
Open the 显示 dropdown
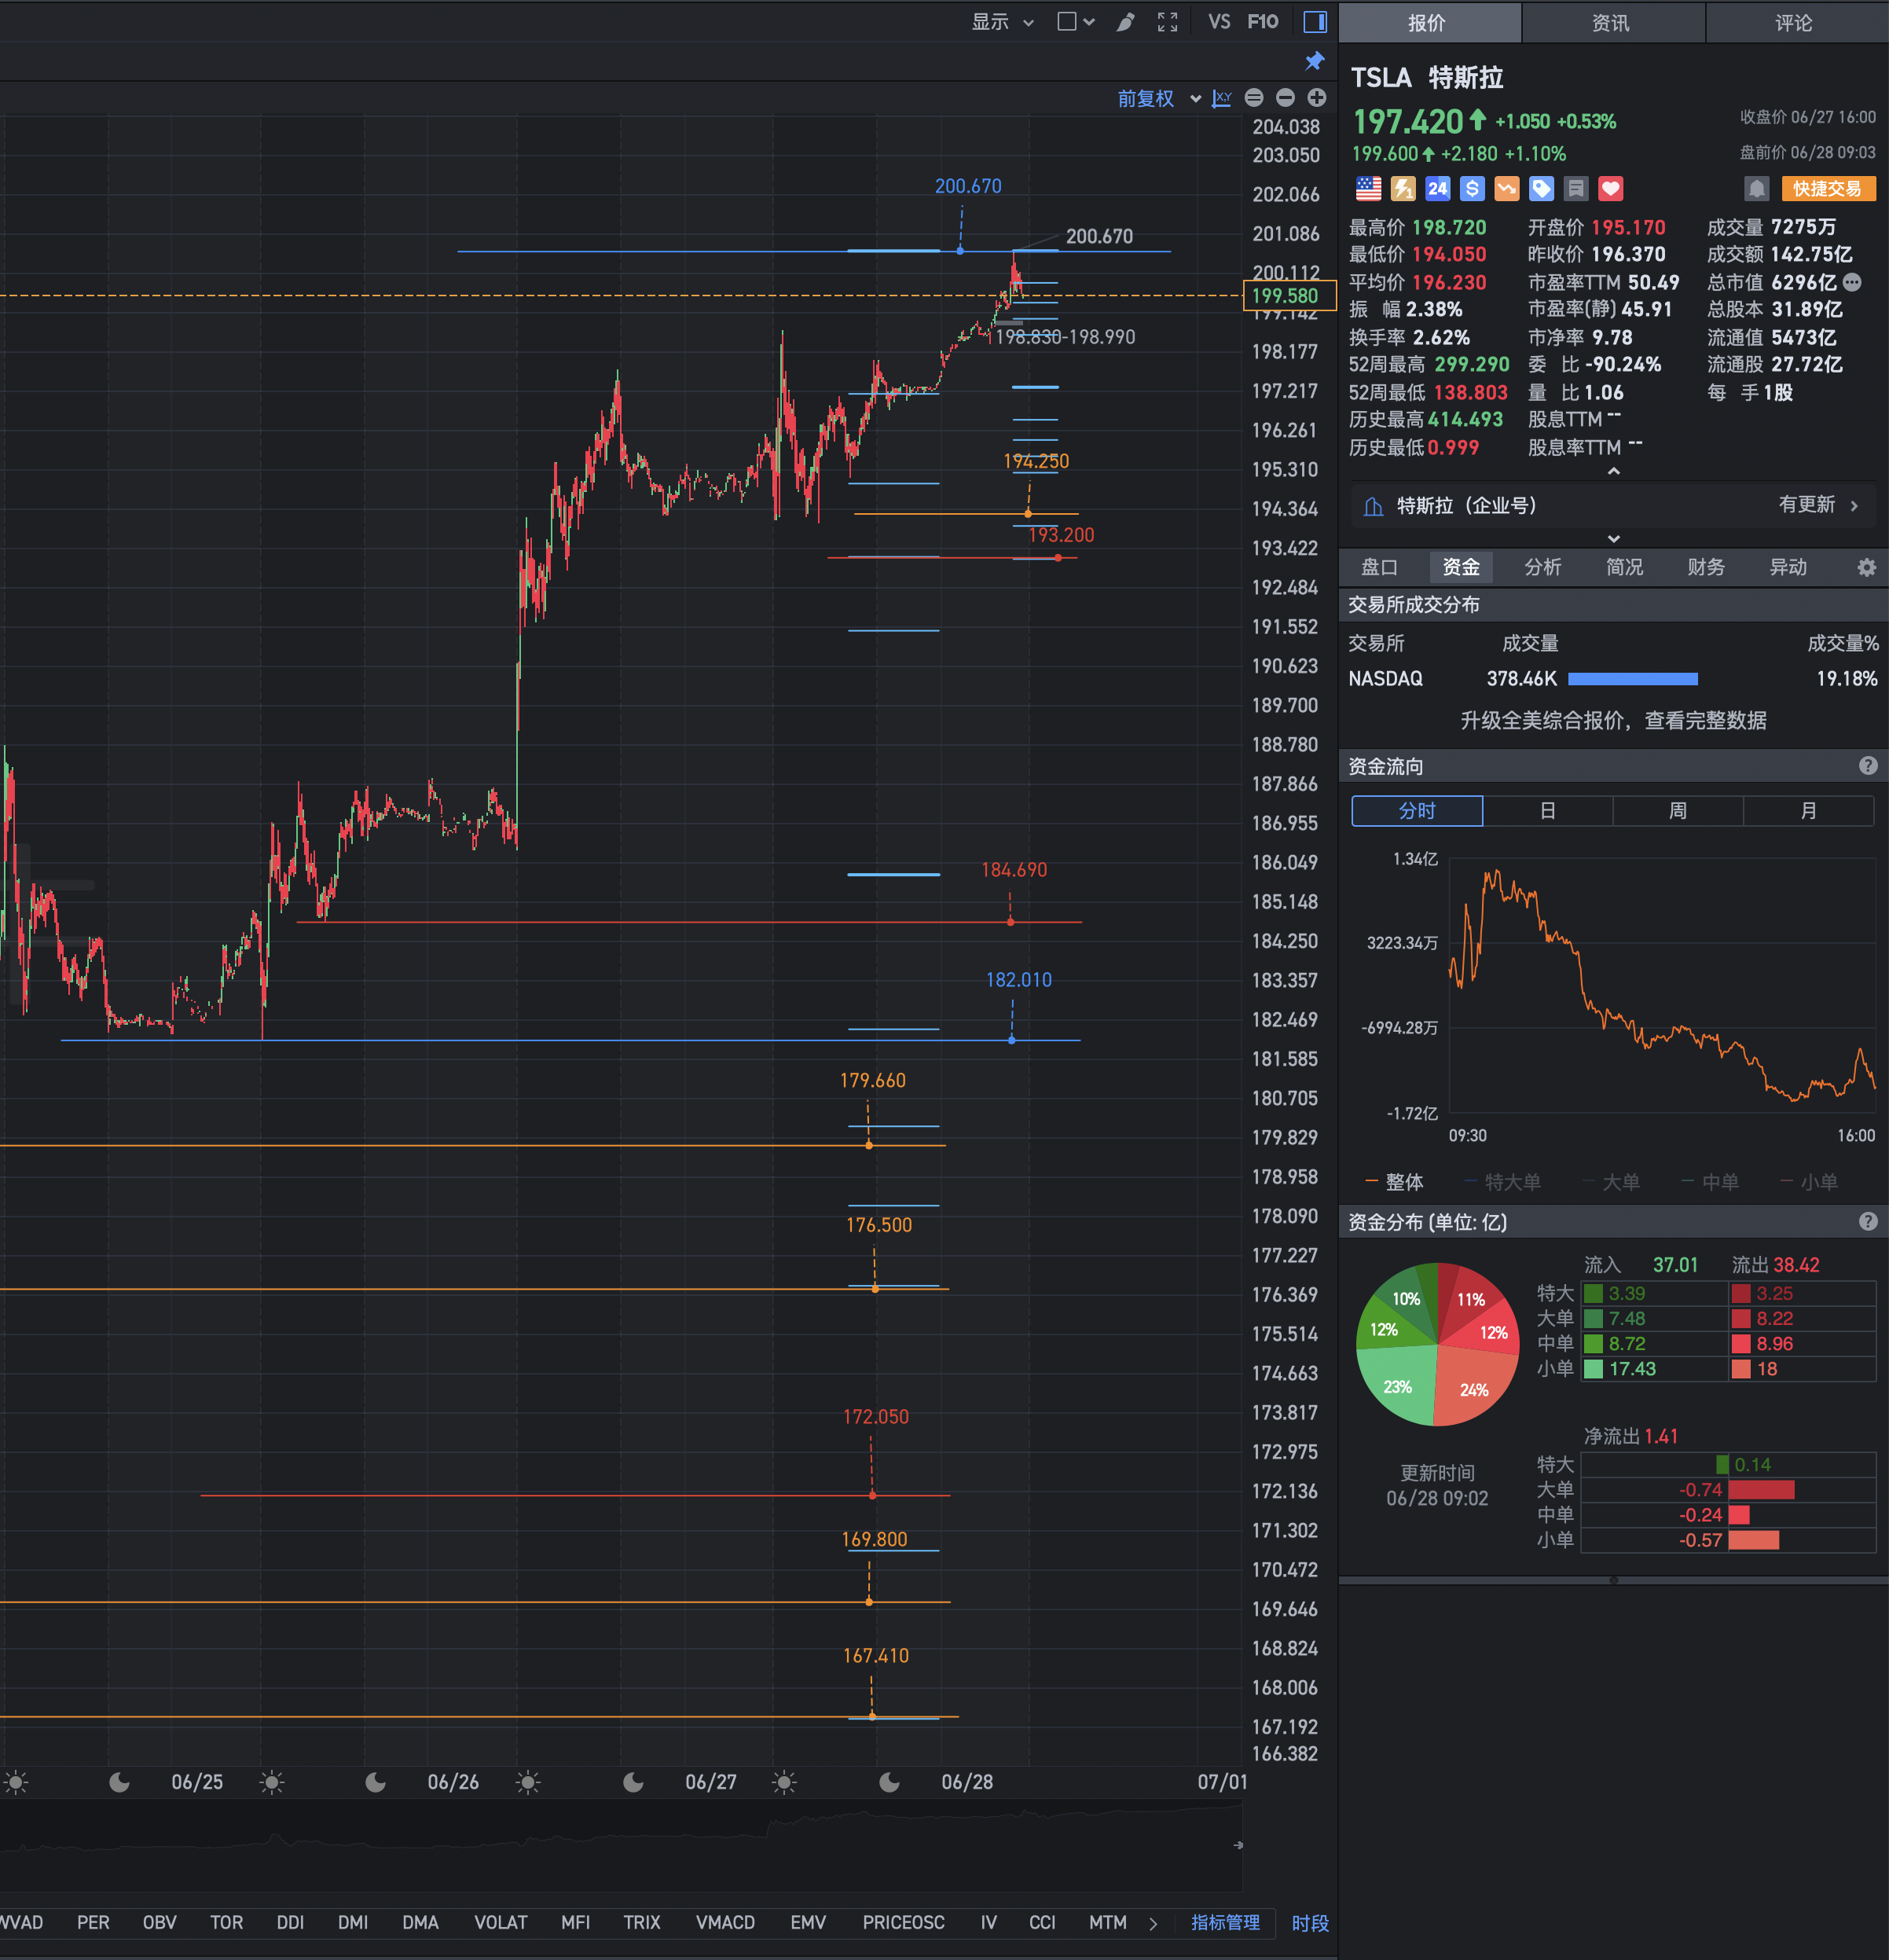pyautogui.click(x=1002, y=22)
